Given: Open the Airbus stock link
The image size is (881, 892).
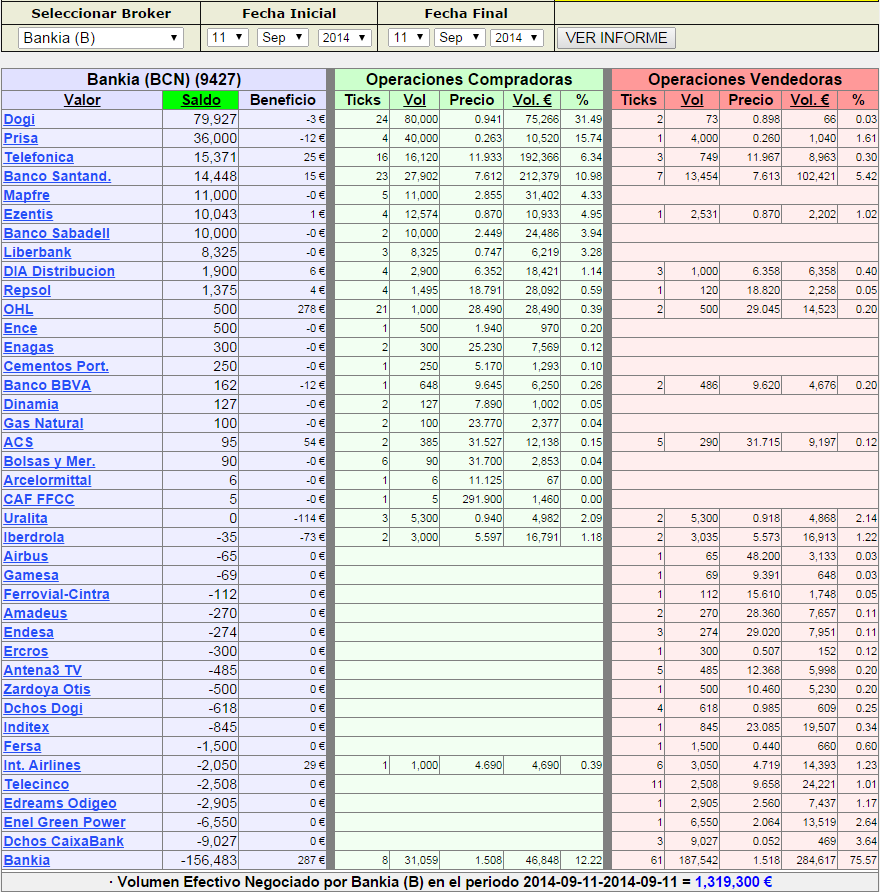Looking at the screenshot, I should (x=26, y=556).
